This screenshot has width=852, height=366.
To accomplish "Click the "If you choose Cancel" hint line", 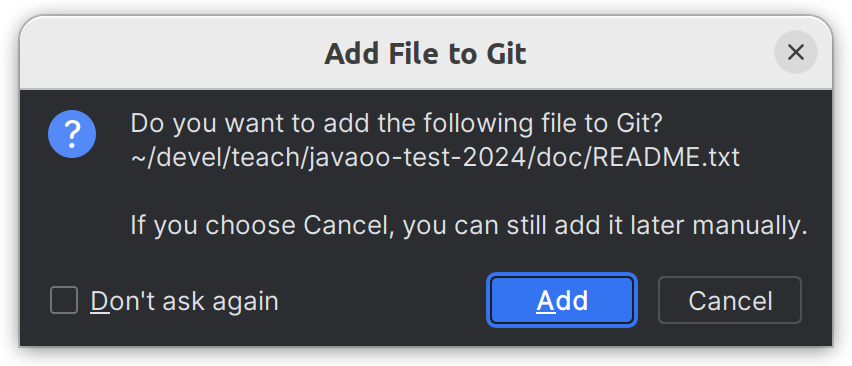I will (x=469, y=225).
